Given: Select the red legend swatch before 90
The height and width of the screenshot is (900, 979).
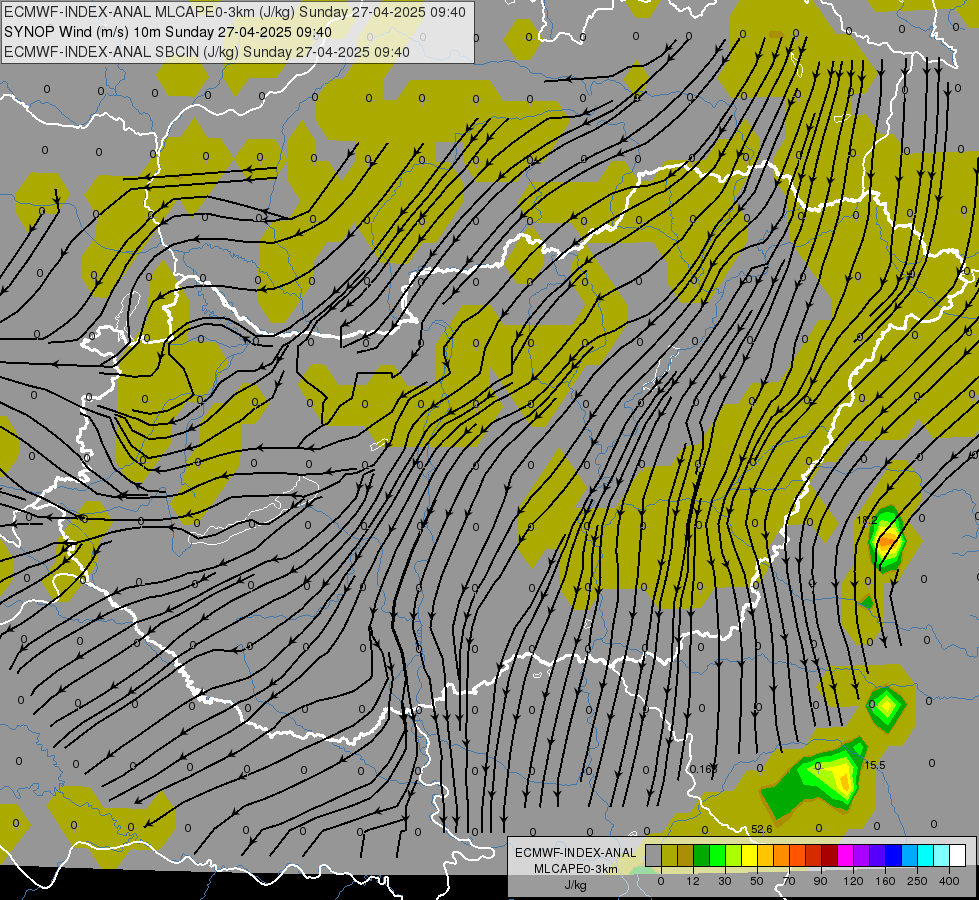Looking at the screenshot, I should click(814, 855).
